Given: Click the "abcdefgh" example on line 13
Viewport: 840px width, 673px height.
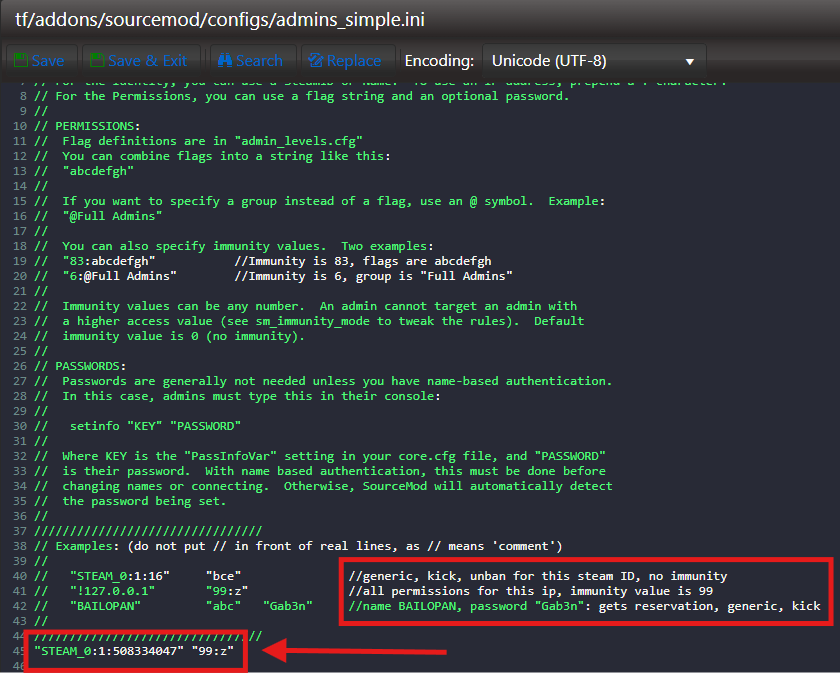Looking at the screenshot, I should tap(98, 171).
